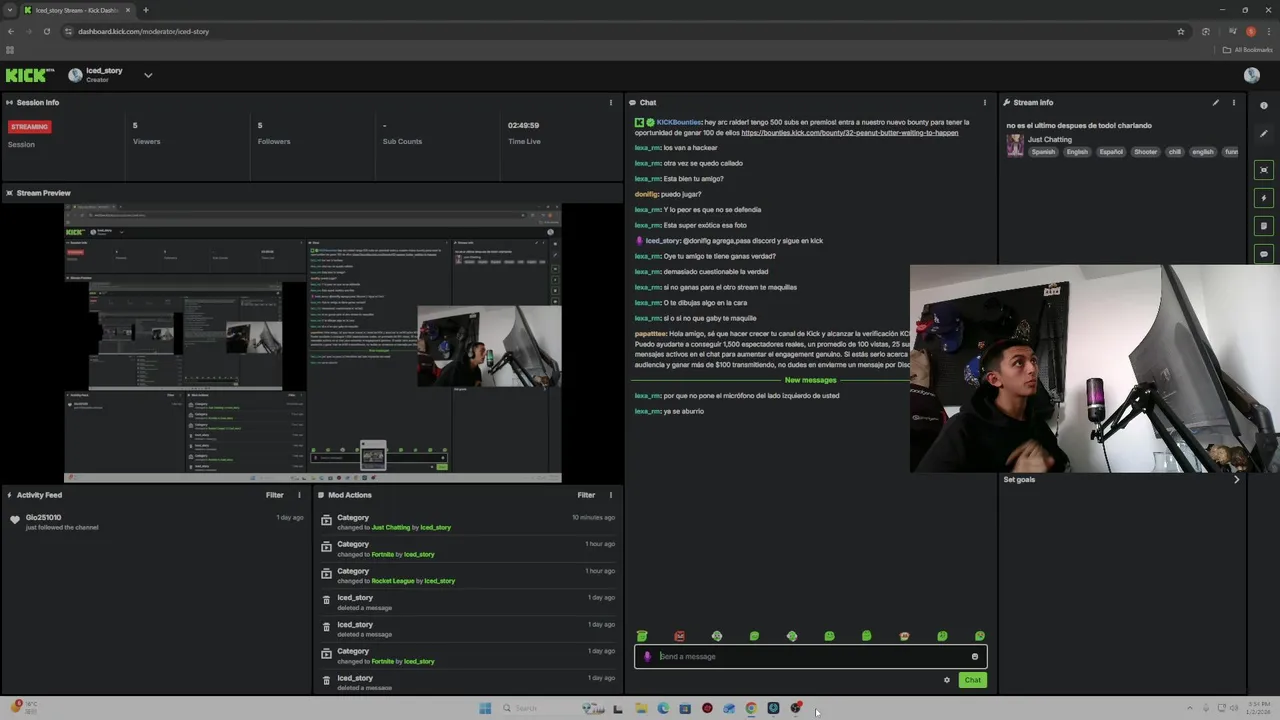The image size is (1280, 720).
Task: Select the first green emote above the message box
Action: click(x=642, y=636)
